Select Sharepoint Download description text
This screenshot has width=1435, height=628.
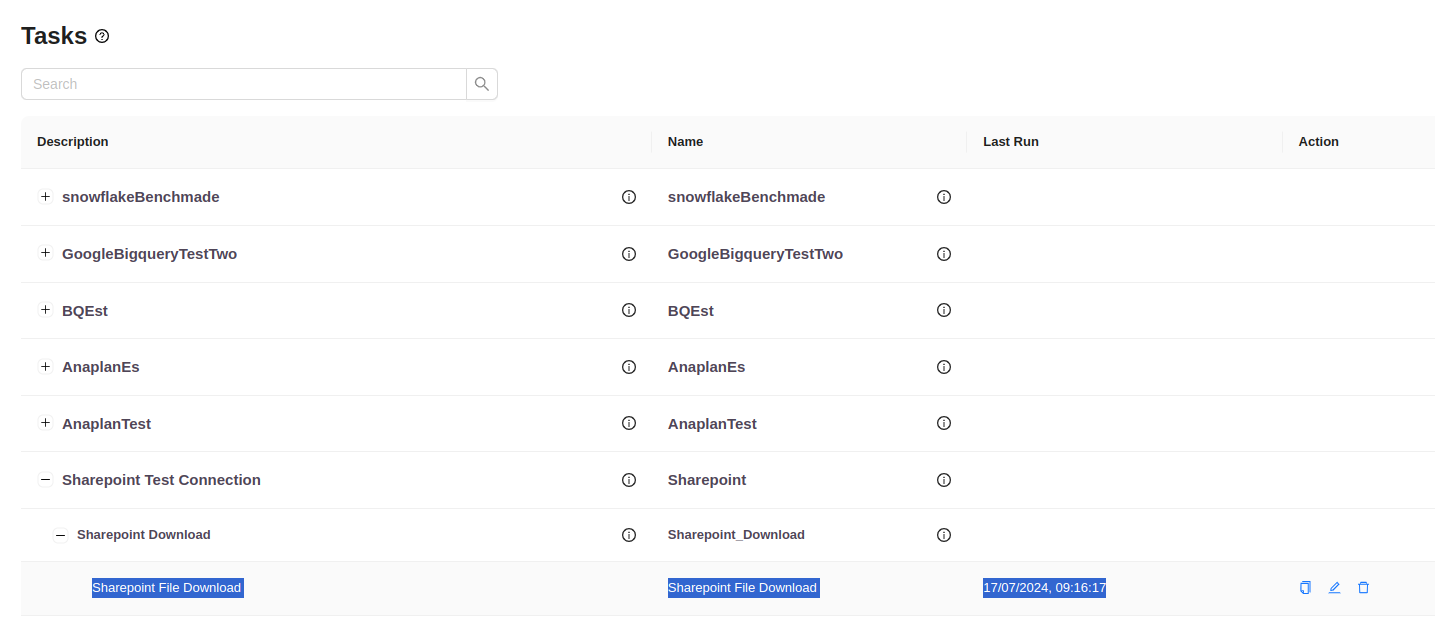(144, 535)
